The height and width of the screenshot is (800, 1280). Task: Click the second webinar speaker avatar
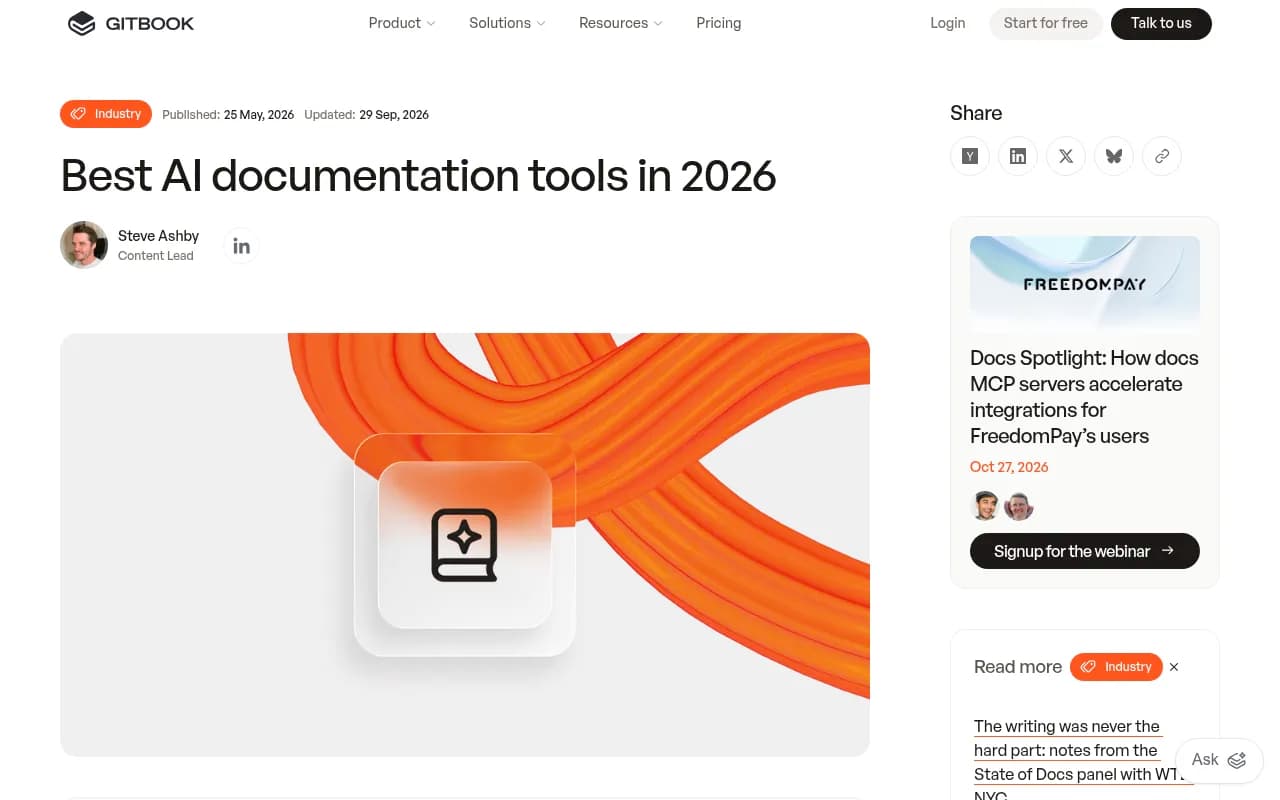click(x=1018, y=506)
